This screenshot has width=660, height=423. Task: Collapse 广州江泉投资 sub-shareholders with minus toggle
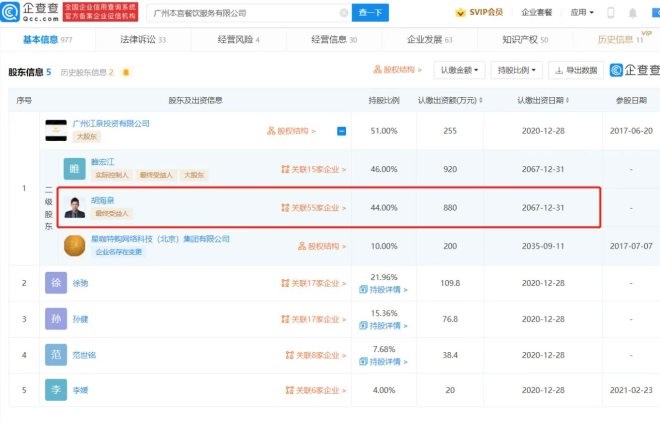pyautogui.click(x=341, y=131)
